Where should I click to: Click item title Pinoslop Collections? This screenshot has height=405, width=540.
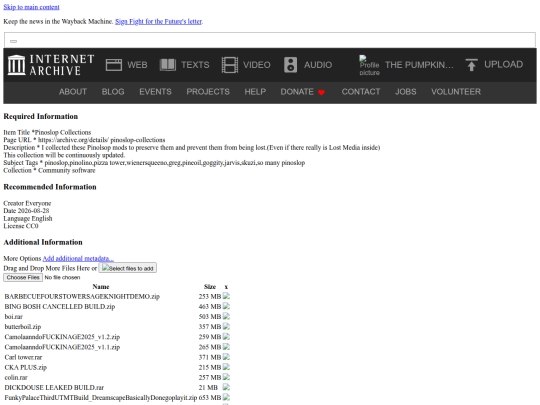pyautogui.click(x=63, y=132)
